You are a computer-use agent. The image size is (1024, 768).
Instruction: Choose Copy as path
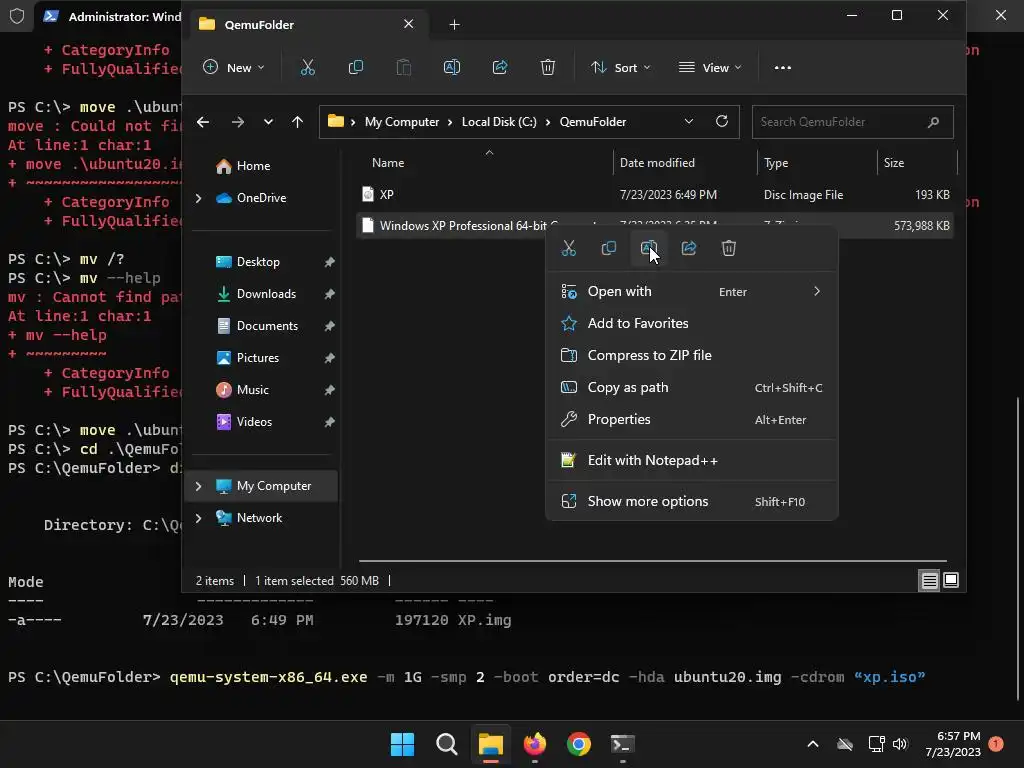click(x=692, y=387)
